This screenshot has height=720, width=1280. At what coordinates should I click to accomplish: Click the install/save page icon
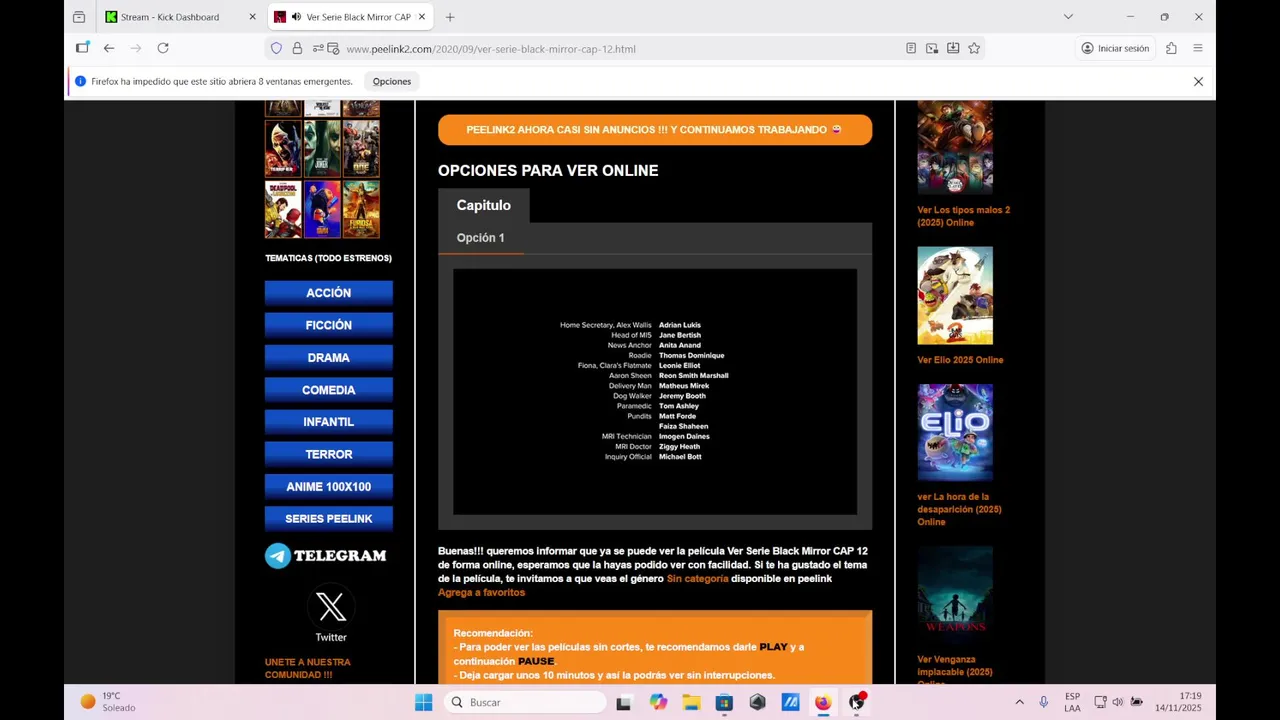click(x=953, y=48)
